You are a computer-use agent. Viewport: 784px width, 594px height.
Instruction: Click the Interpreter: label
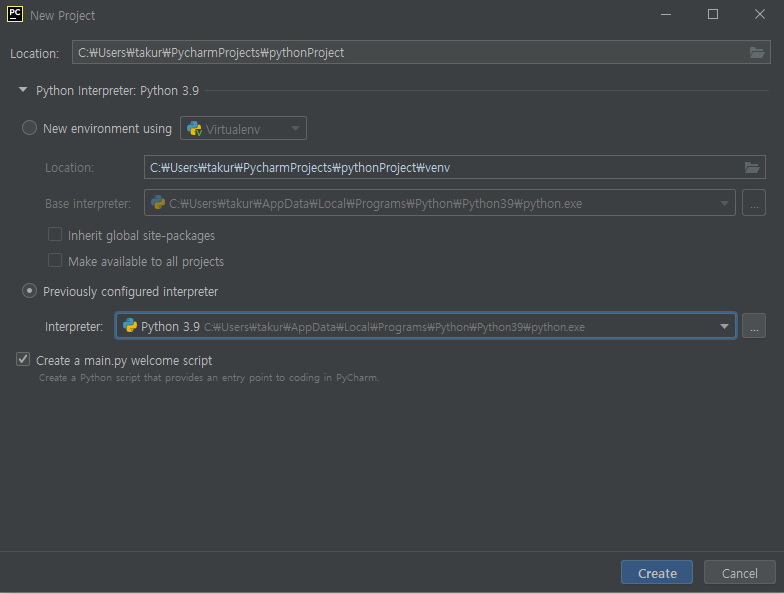pyautogui.click(x=74, y=326)
